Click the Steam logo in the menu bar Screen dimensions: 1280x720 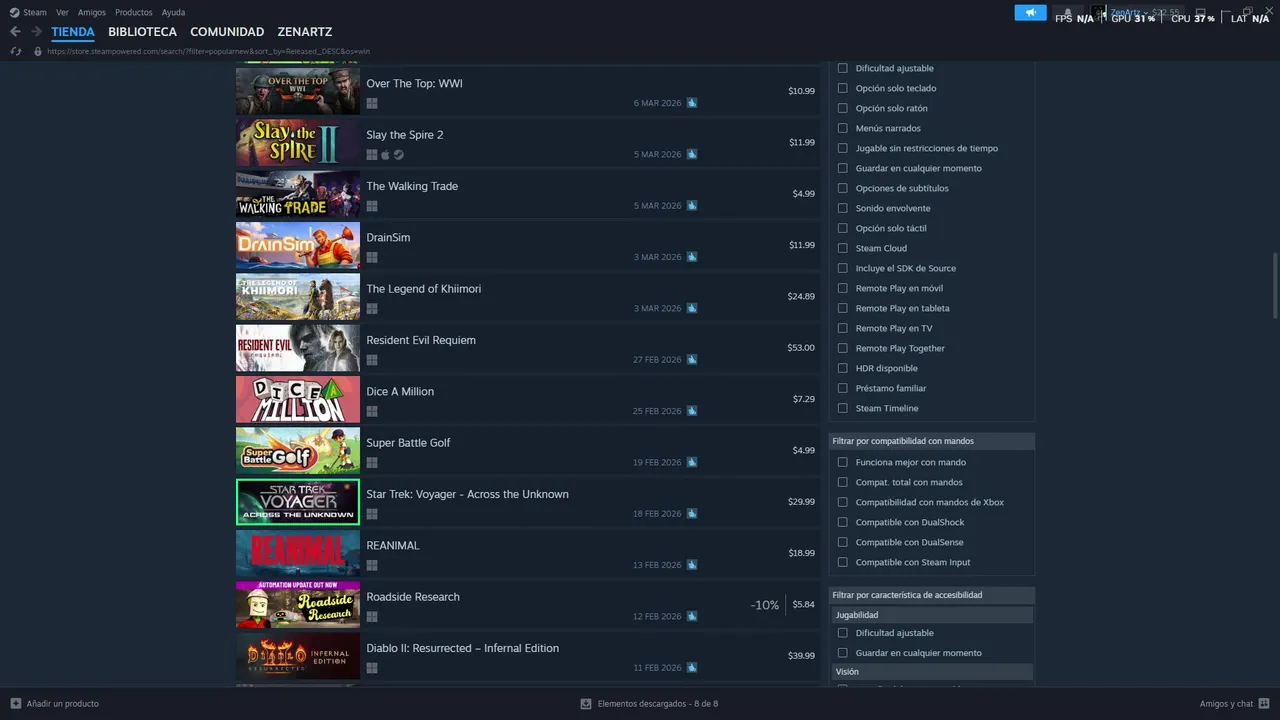pos(14,12)
